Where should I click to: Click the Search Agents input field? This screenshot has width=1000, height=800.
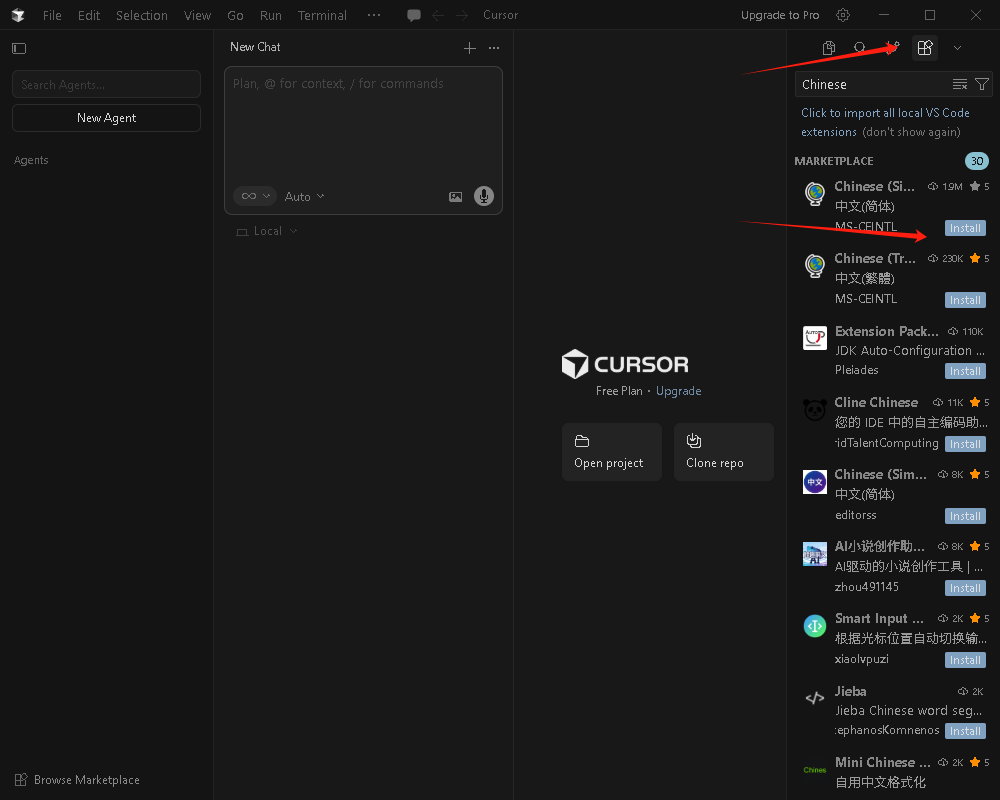tap(106, 85)
